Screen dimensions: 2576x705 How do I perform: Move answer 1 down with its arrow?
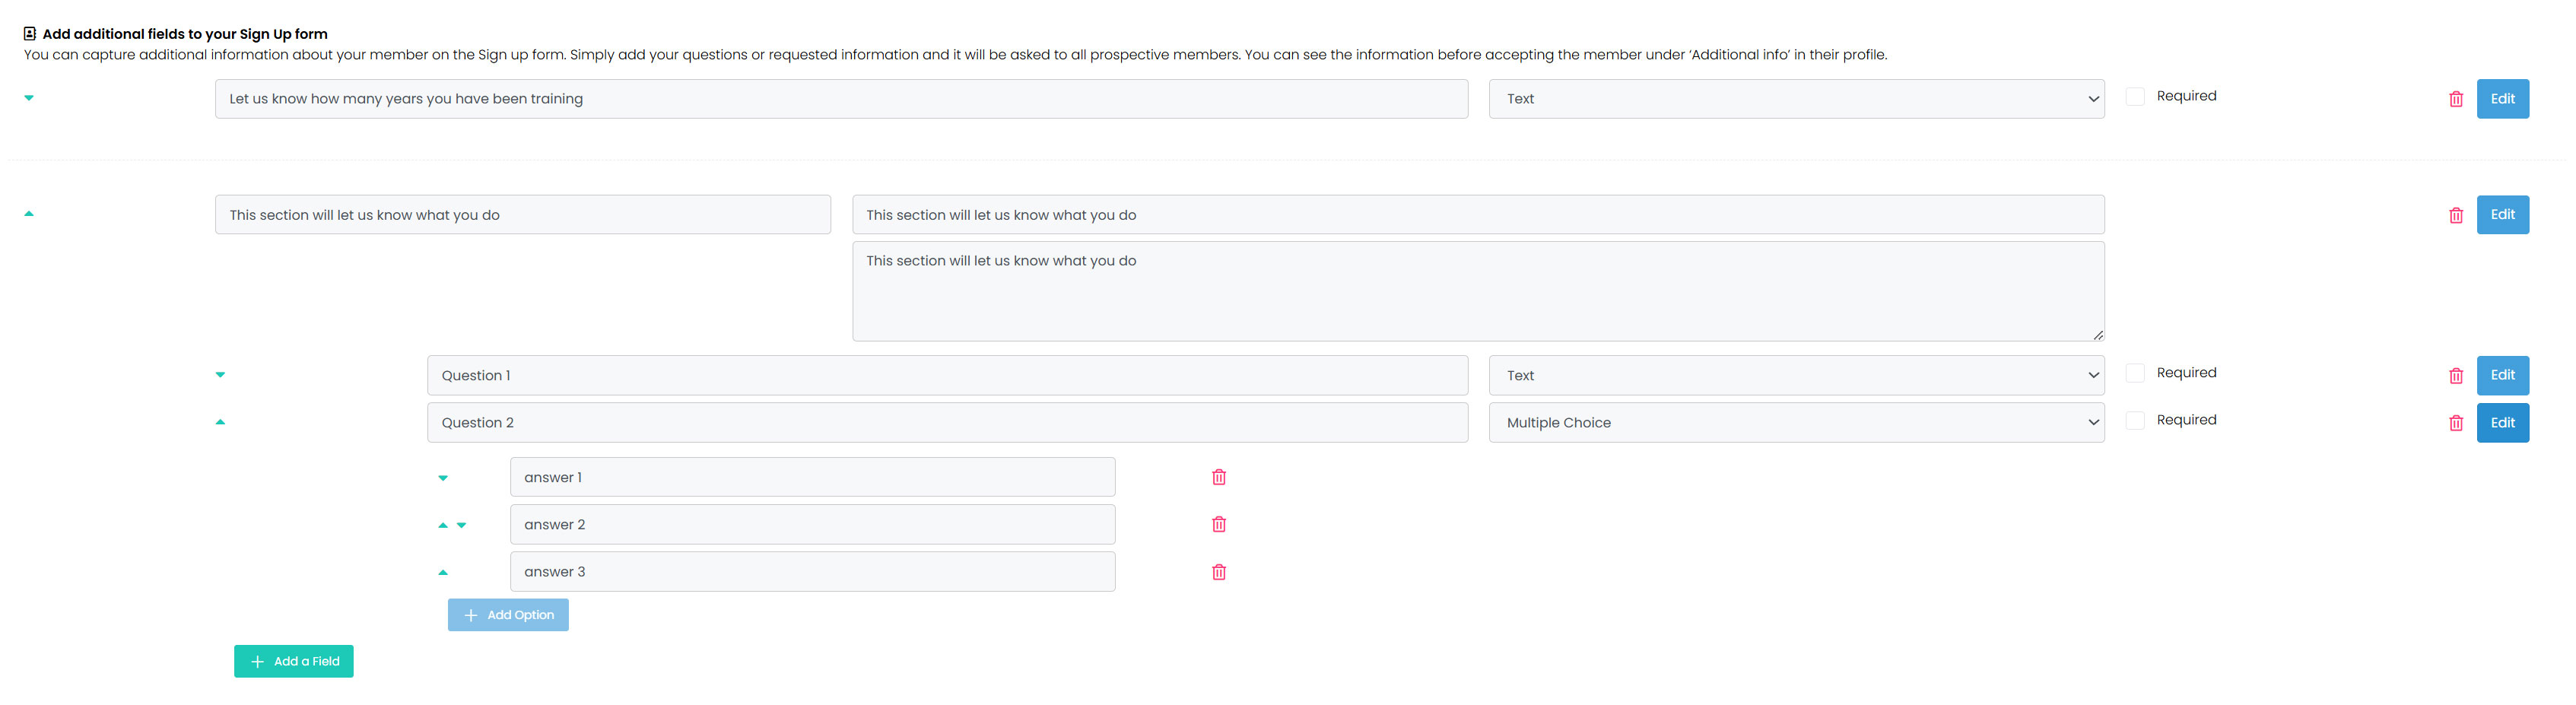click(x=443, y=478)
